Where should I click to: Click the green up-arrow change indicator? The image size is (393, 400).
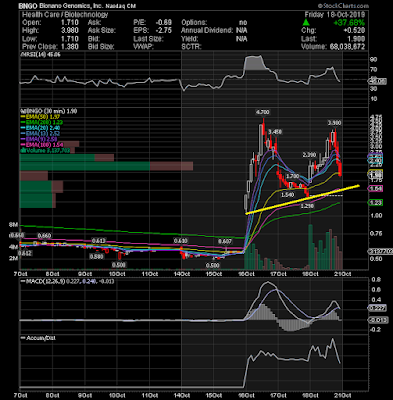306,23
